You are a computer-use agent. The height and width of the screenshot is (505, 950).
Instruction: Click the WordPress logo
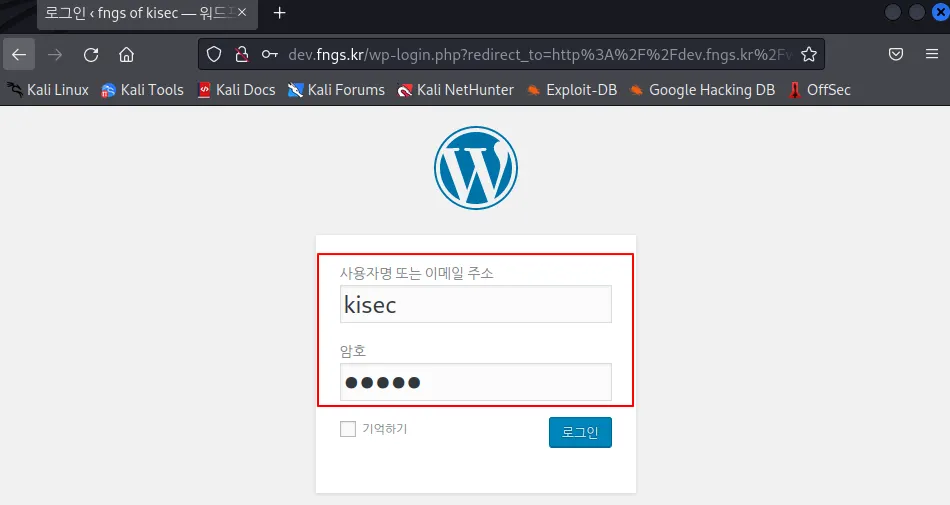[476, 168]
